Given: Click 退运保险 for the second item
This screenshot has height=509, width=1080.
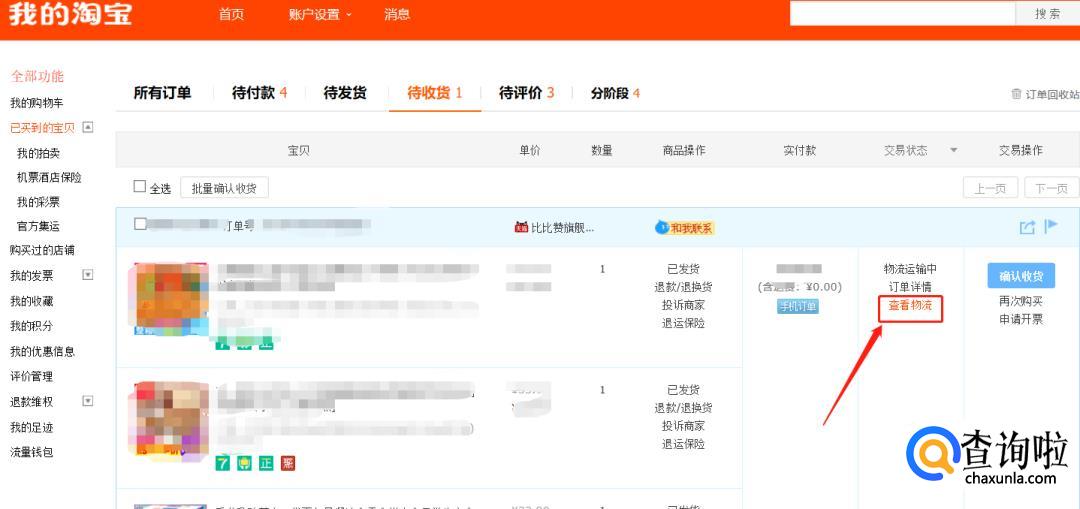Looking at the screenshot, I should (683, 444).
